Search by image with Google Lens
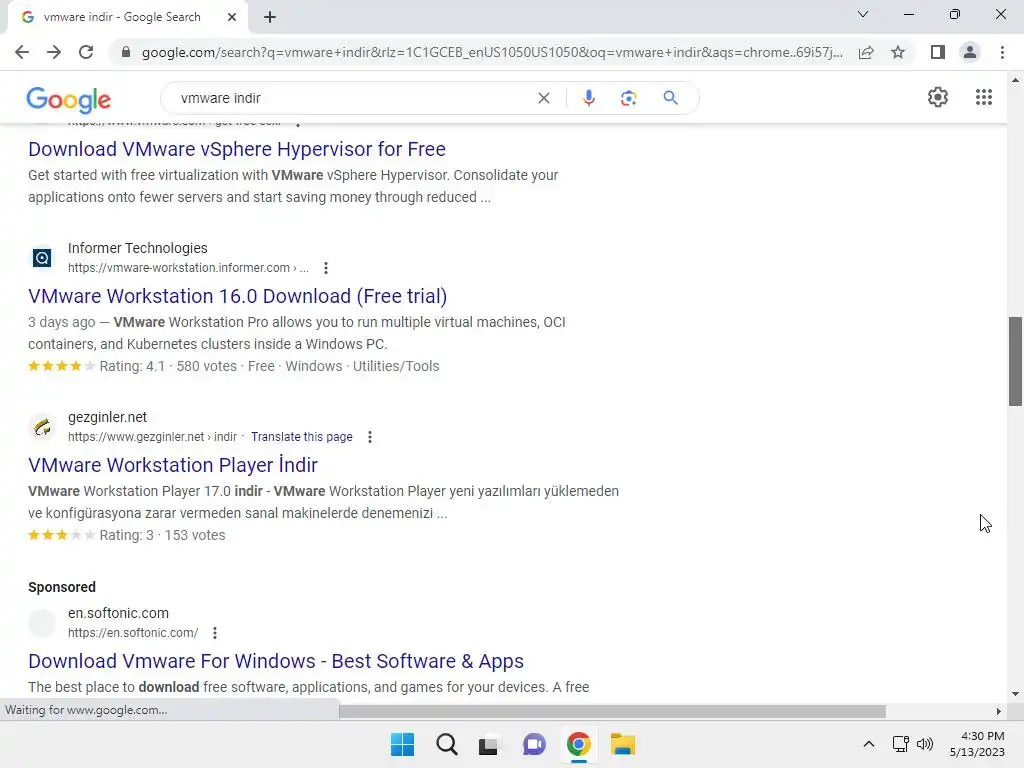 point(628,98)
